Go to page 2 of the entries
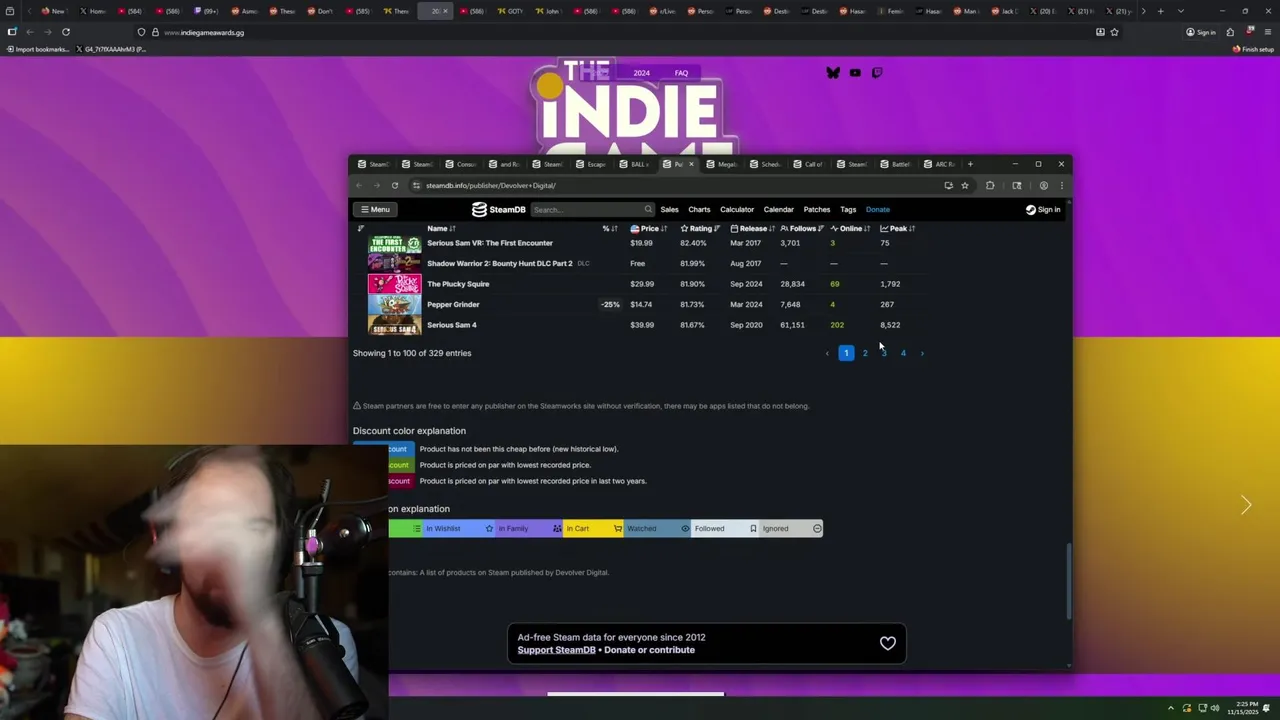Viewport: 1280px width, 720px height. click(865, 353)
